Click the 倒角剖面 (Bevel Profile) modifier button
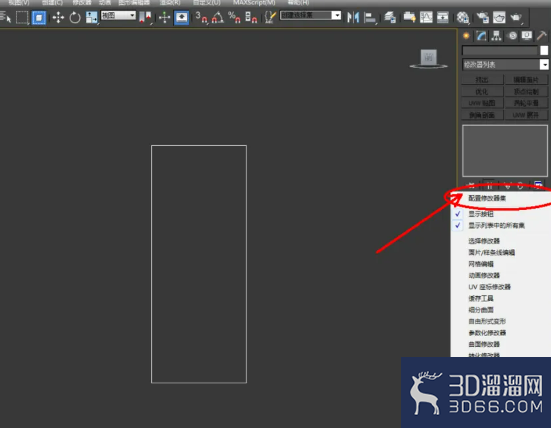551x428 pixels. [x=482, y=115]
